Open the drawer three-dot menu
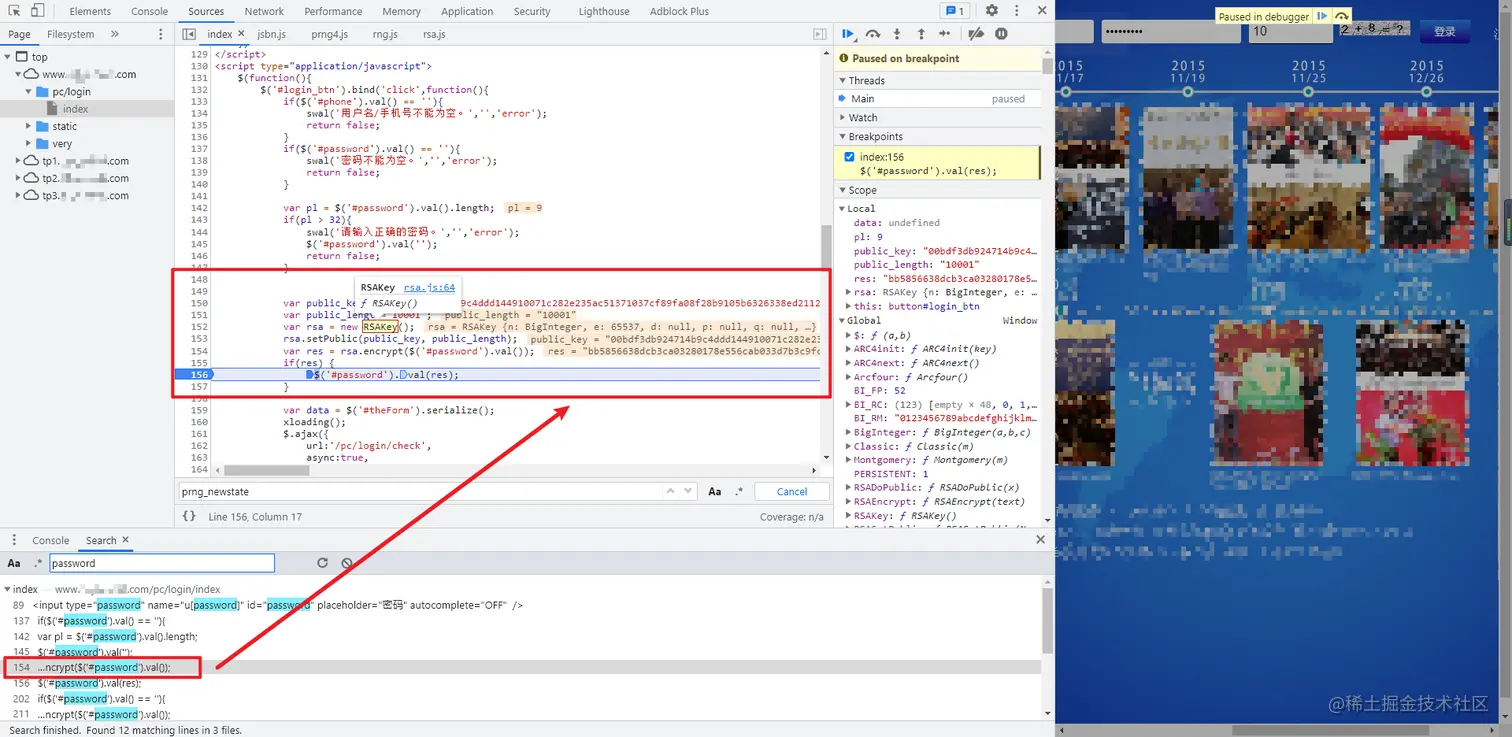 point(12,540)
